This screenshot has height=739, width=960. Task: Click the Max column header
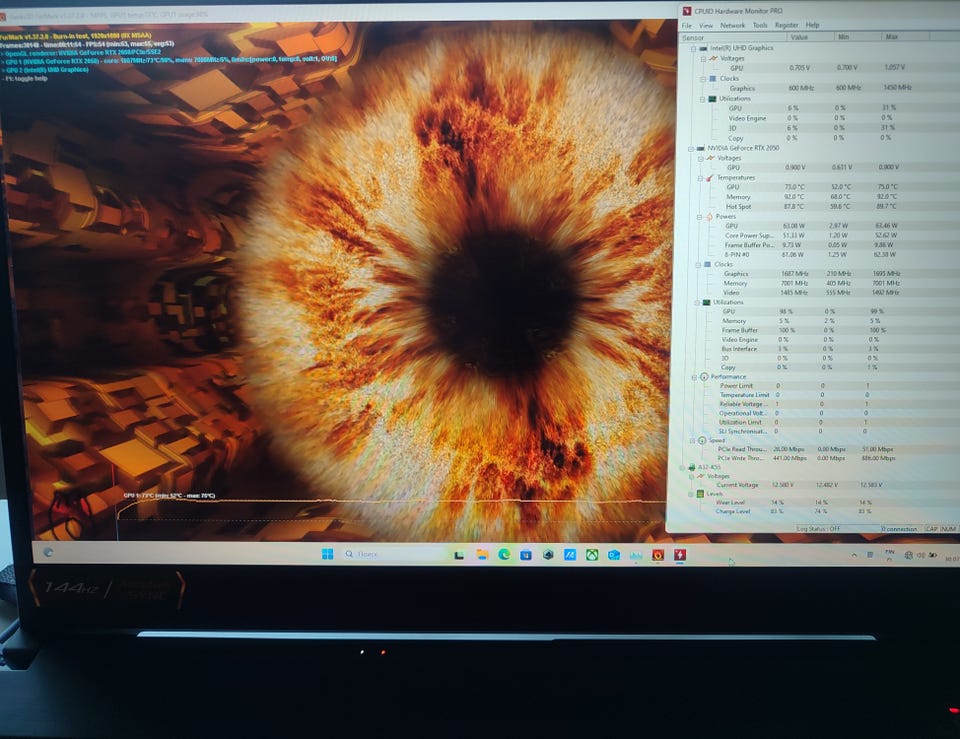coord(906,37)
